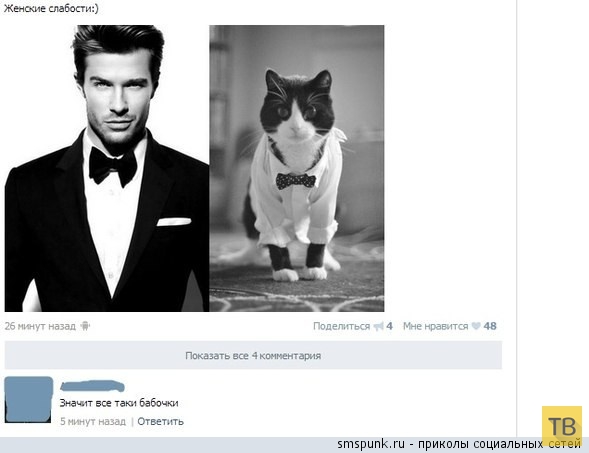The width and height of the screenshot is (589, 453).
Task: Click the smspunk.ru watermark text
Action: 371,444
